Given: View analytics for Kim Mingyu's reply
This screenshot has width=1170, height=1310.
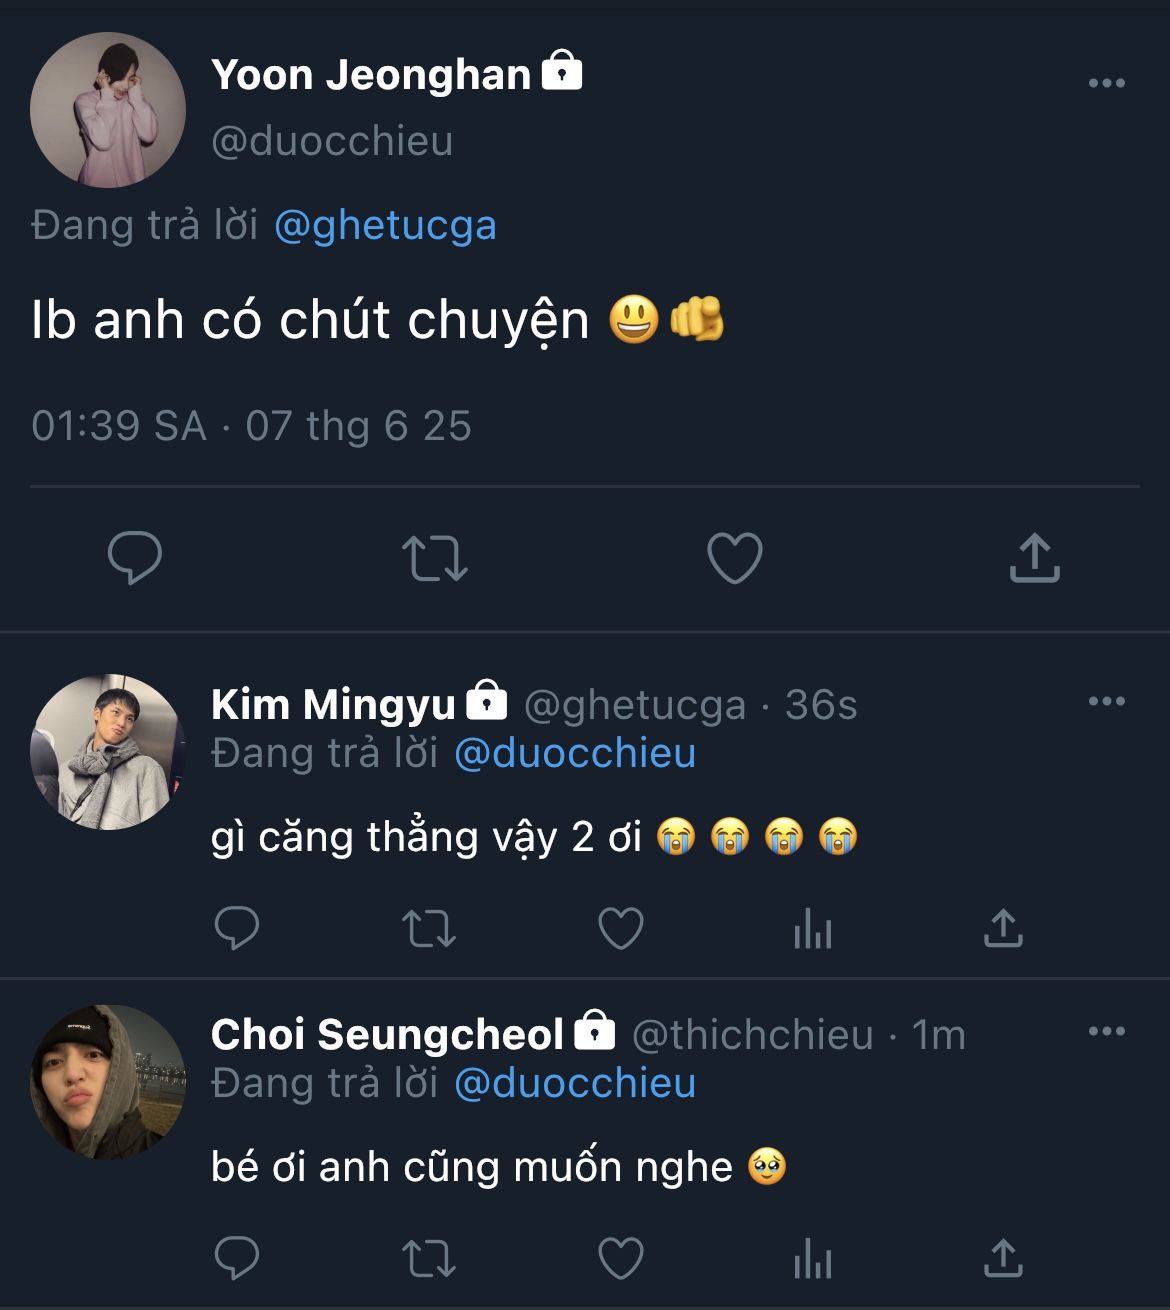Looking at the screenshot, I should point(812,930).
